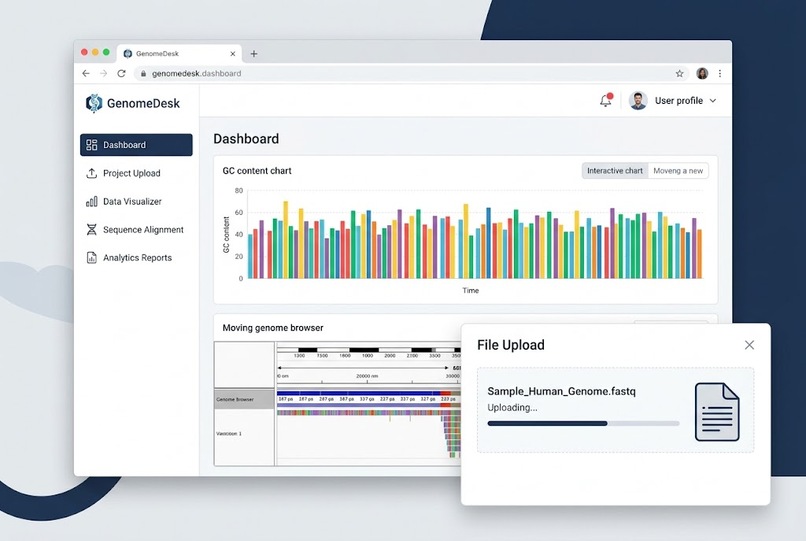
Task: Click the Uploading... status text
Action: (512, 407)
